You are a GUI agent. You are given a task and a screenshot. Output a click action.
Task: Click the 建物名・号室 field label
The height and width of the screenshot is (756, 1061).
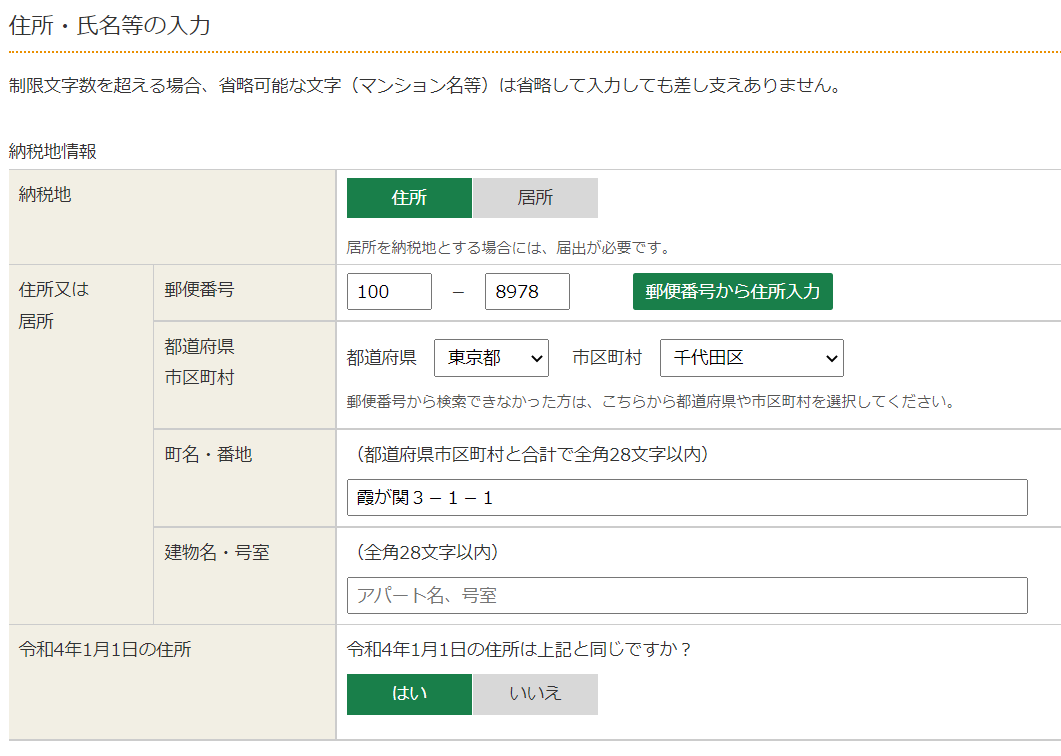[217, 552]
